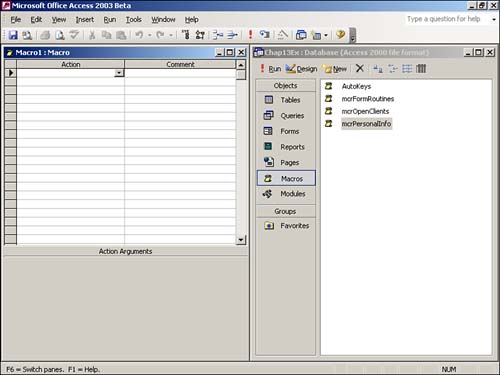Open the Tools menu
Image resolution: width=500 pixels, height=375 pixels.
click(134, 20)
